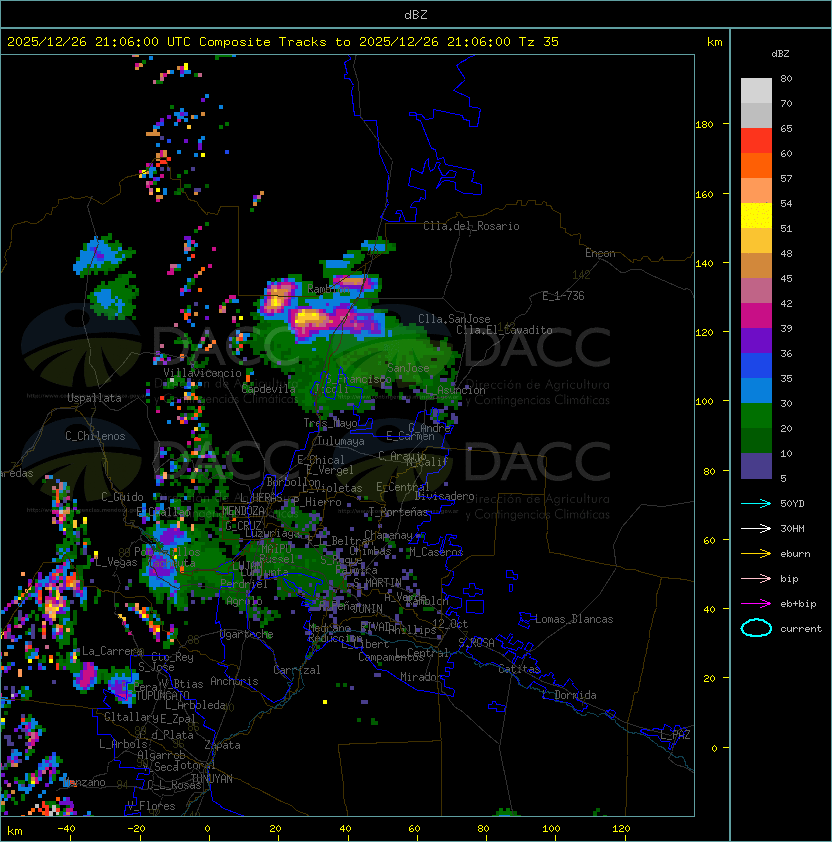832x842 pixels.
Task: Click the C_Guido place label
Action: pos(122,497)
